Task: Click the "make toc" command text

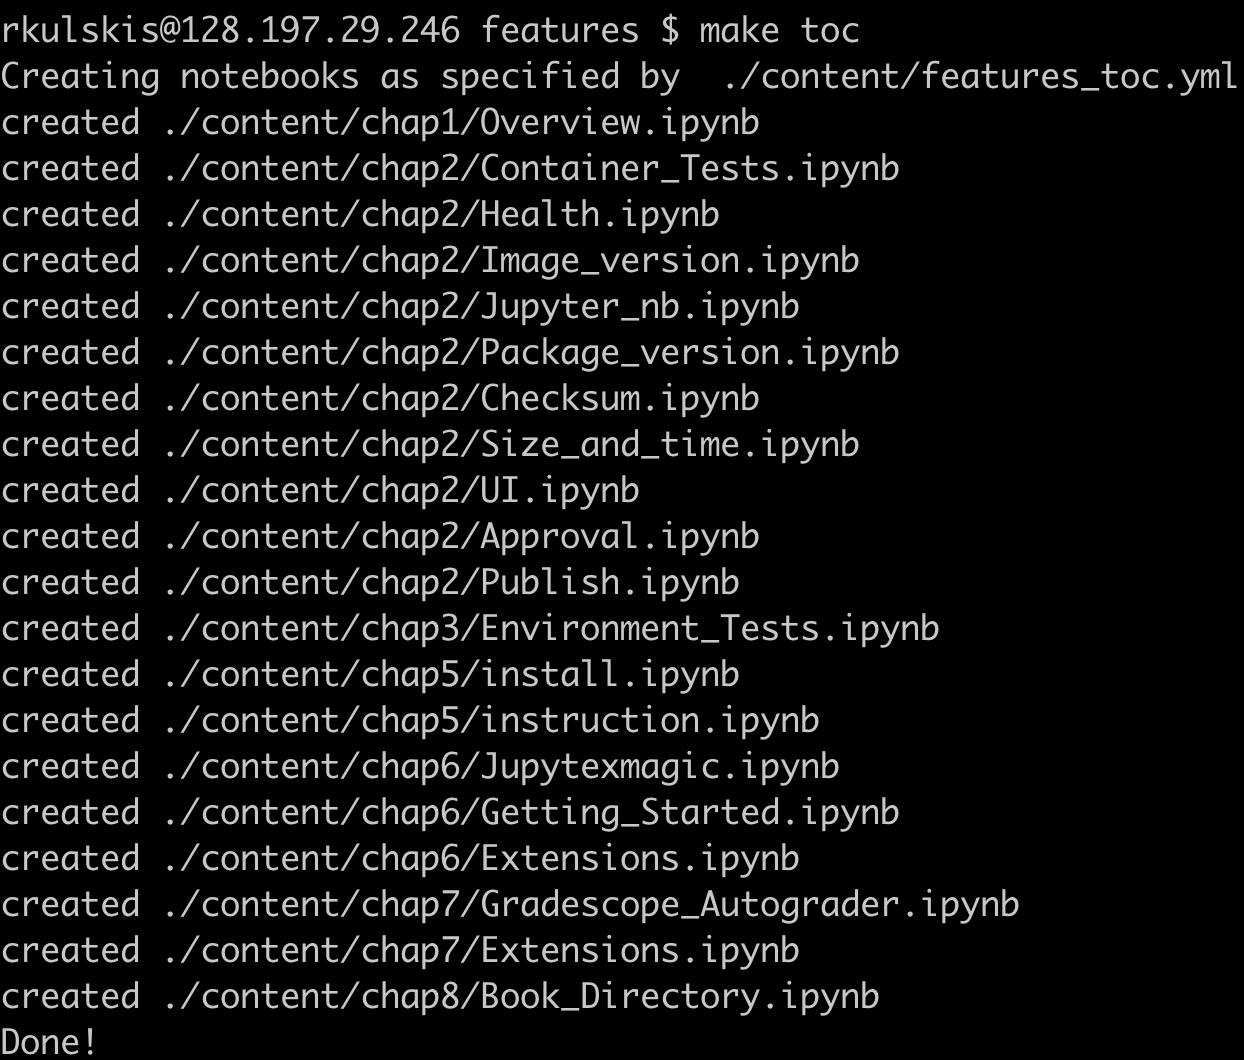Action: point(778,30)
